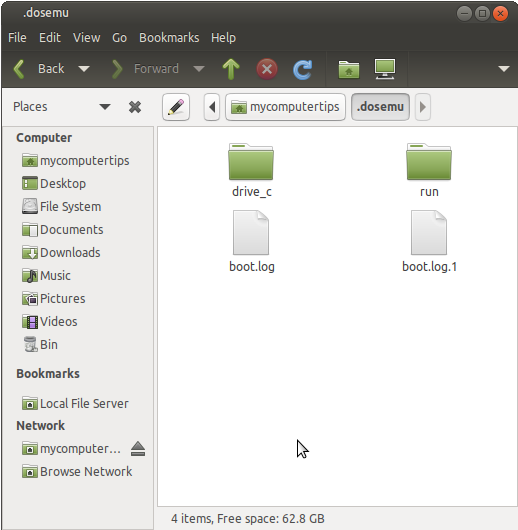
Task: Click the mycomputertips path bar button
Action: pos(285,107)
